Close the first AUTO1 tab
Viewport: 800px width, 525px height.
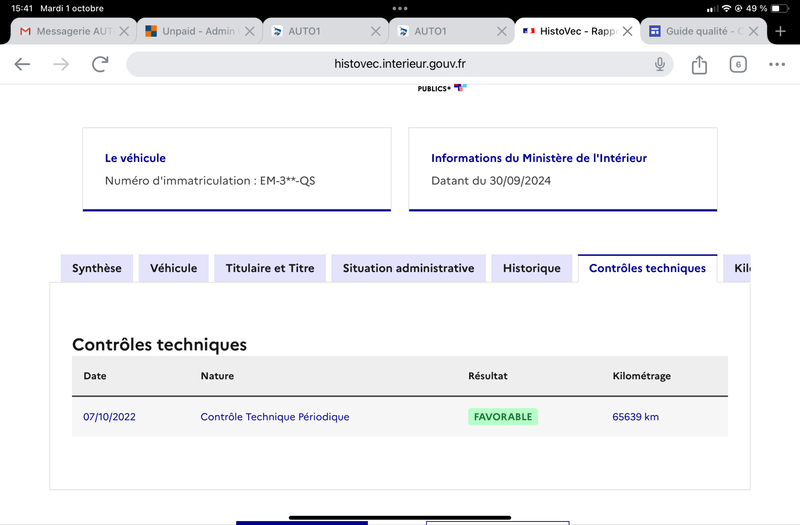pyautogui.click(x=376, y=31)
